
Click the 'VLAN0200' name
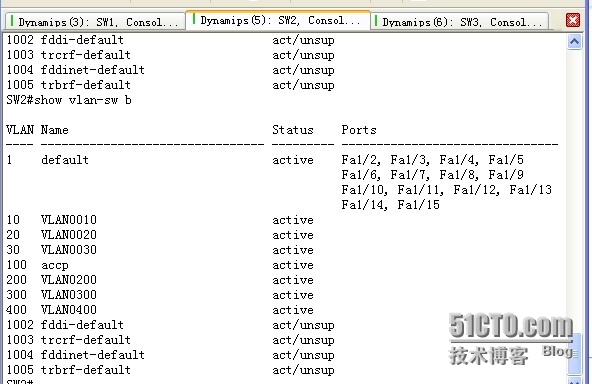pos(69,280)
